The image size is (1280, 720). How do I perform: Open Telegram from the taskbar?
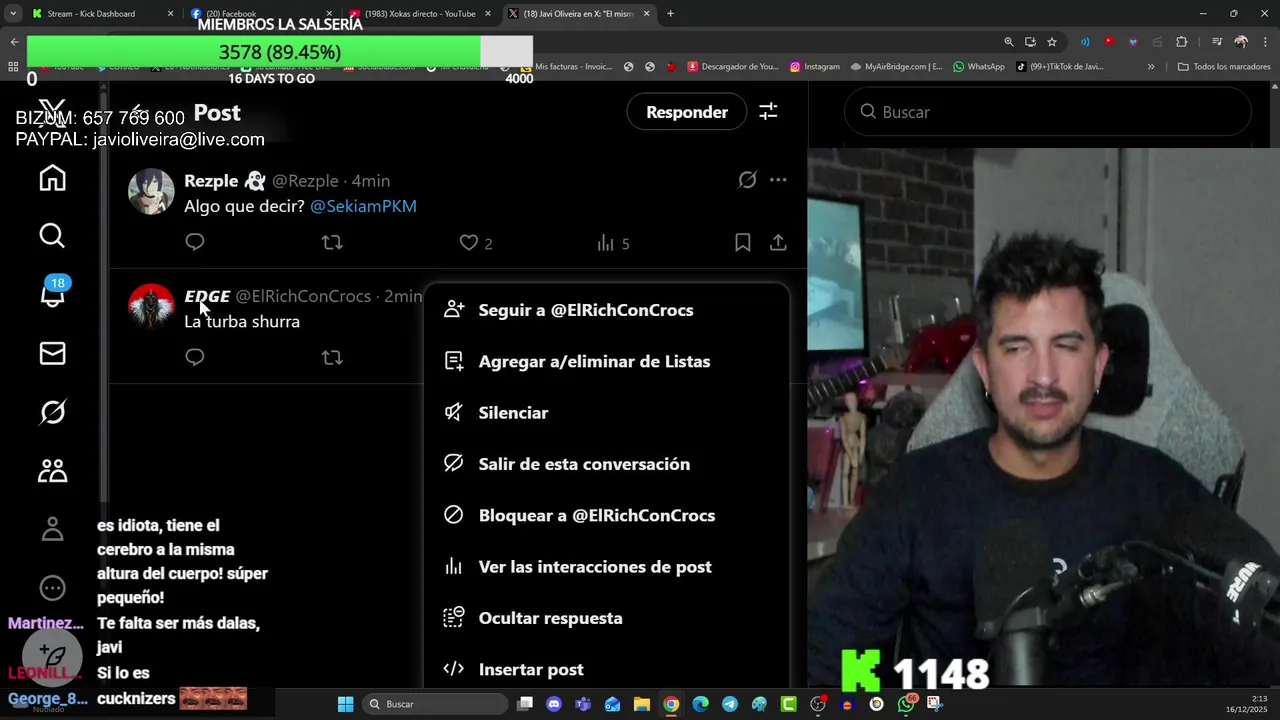click(x=730, y=704)
